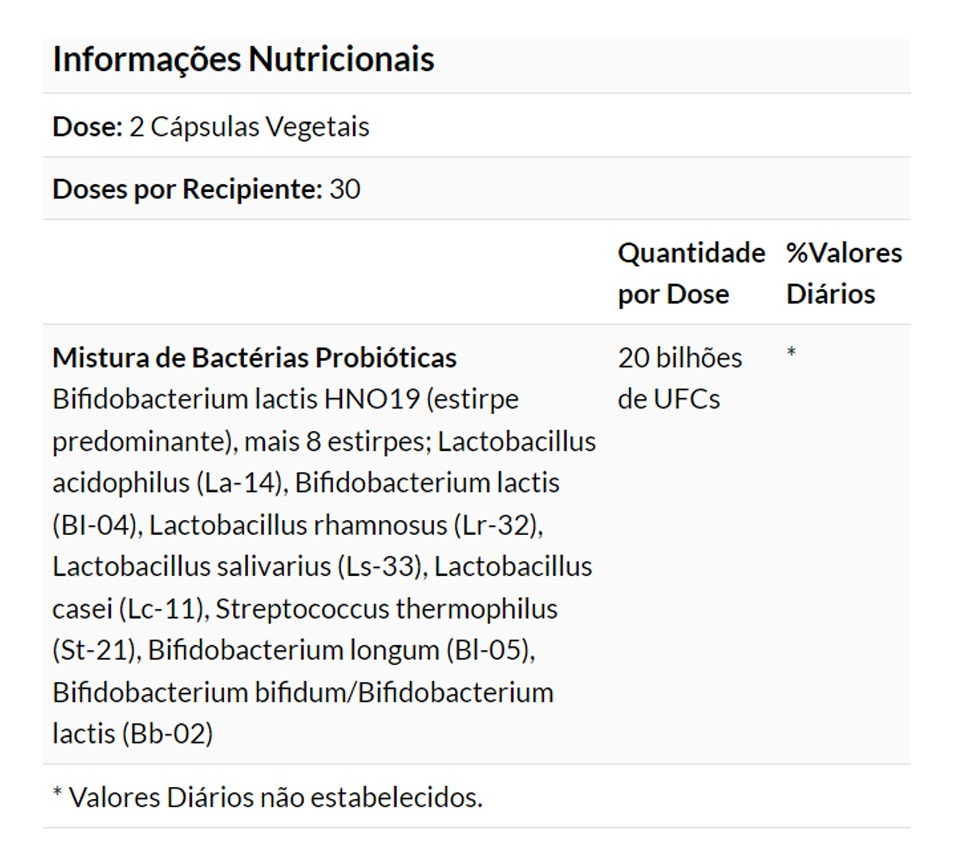Select the 20 bilhões de UFCs amount
Viewport: 954px width, 868px height.
(x=680, y=378)
